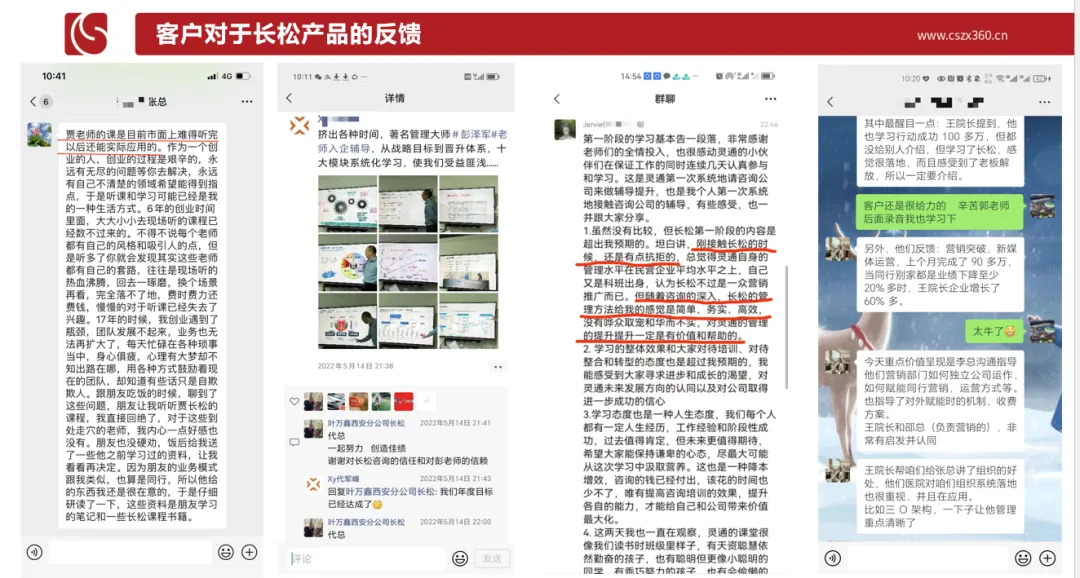1080x578 pixels.
Task: Focus the 评论 comment input field
Action: (x=367, y=558)
